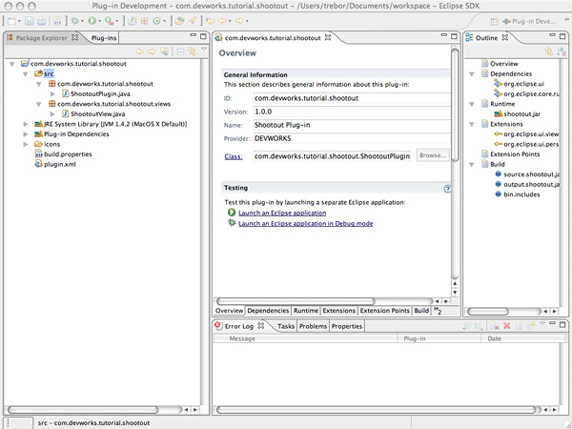Switch to the Tasks view tab
The height and width of the screenshot is (429, 572).
pyautogui.click(x=286, y=326)
